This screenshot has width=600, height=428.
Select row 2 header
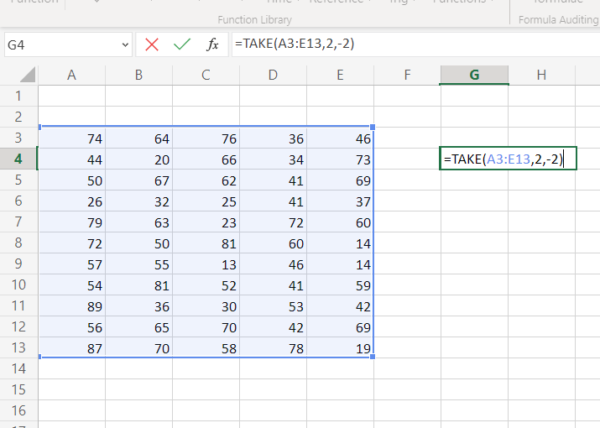coord(18,117)
